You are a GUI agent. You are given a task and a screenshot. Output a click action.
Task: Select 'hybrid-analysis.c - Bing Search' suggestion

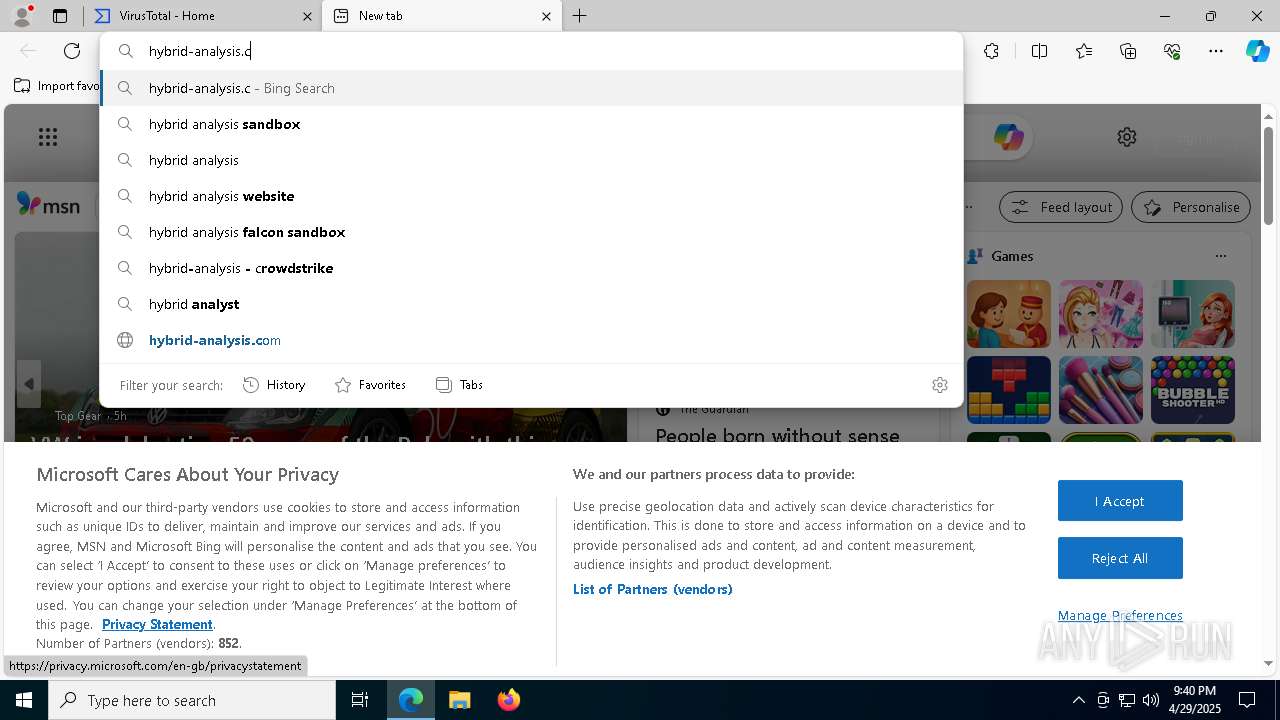pos(531,88)
